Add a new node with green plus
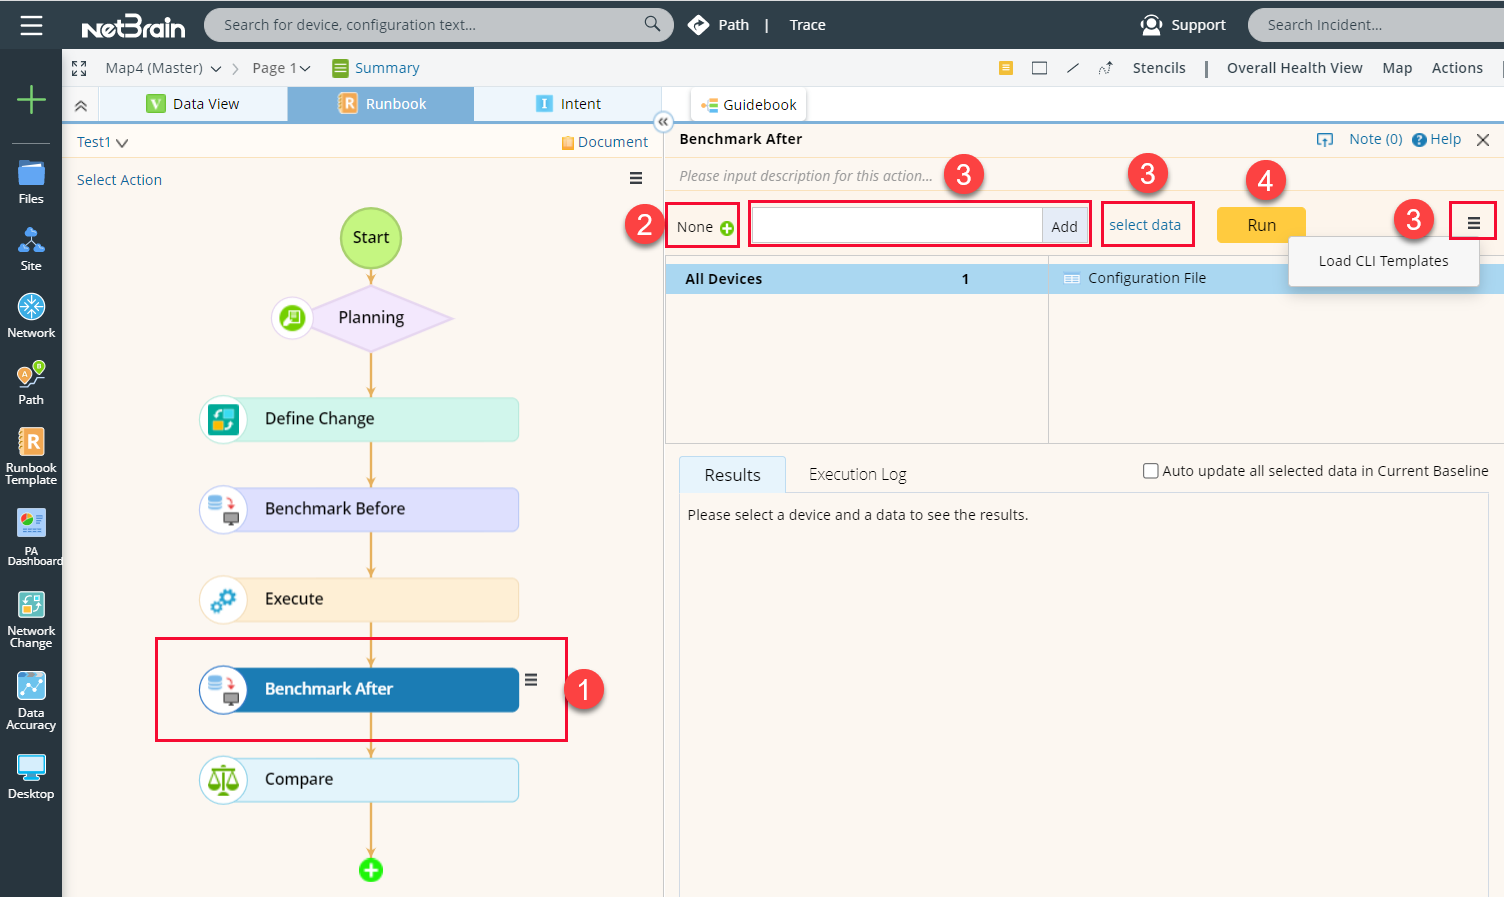Image resolution: width=1504 pixels, height=897 pixels. coord(371,870)
